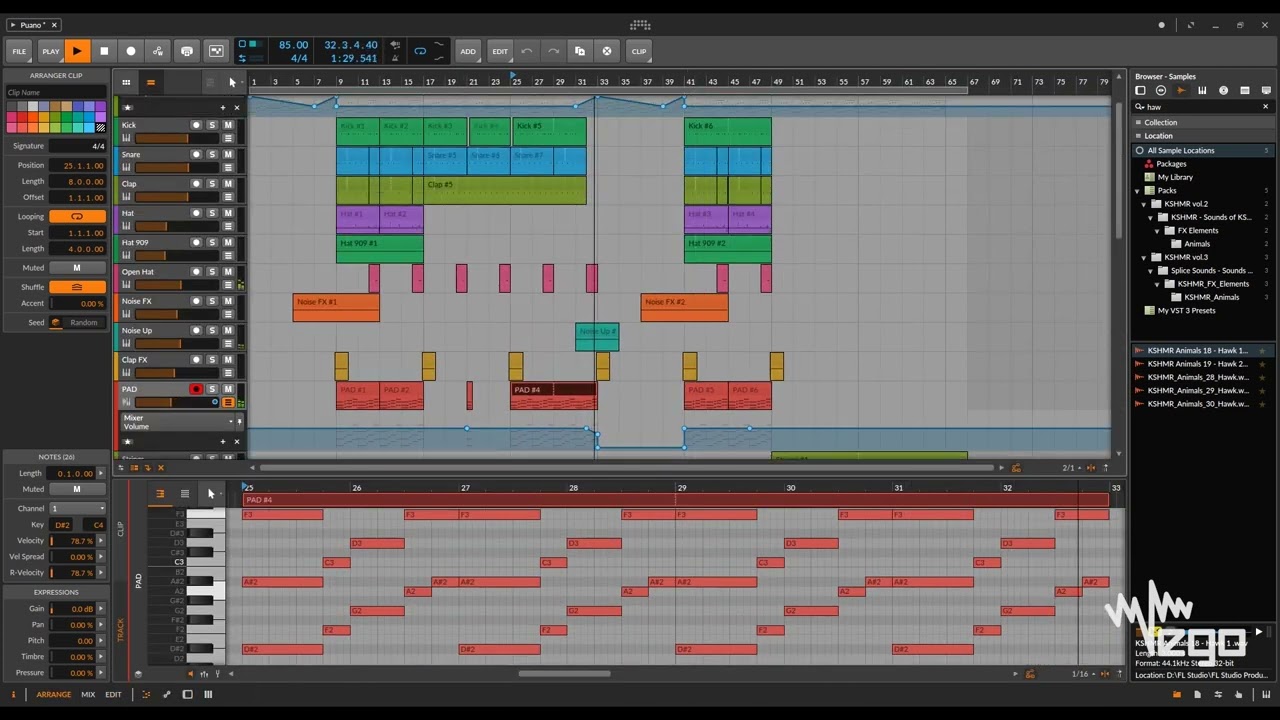
Task: Select All Sample Locations in browser
Action: pyautogui.click(x=1203, y=150)
